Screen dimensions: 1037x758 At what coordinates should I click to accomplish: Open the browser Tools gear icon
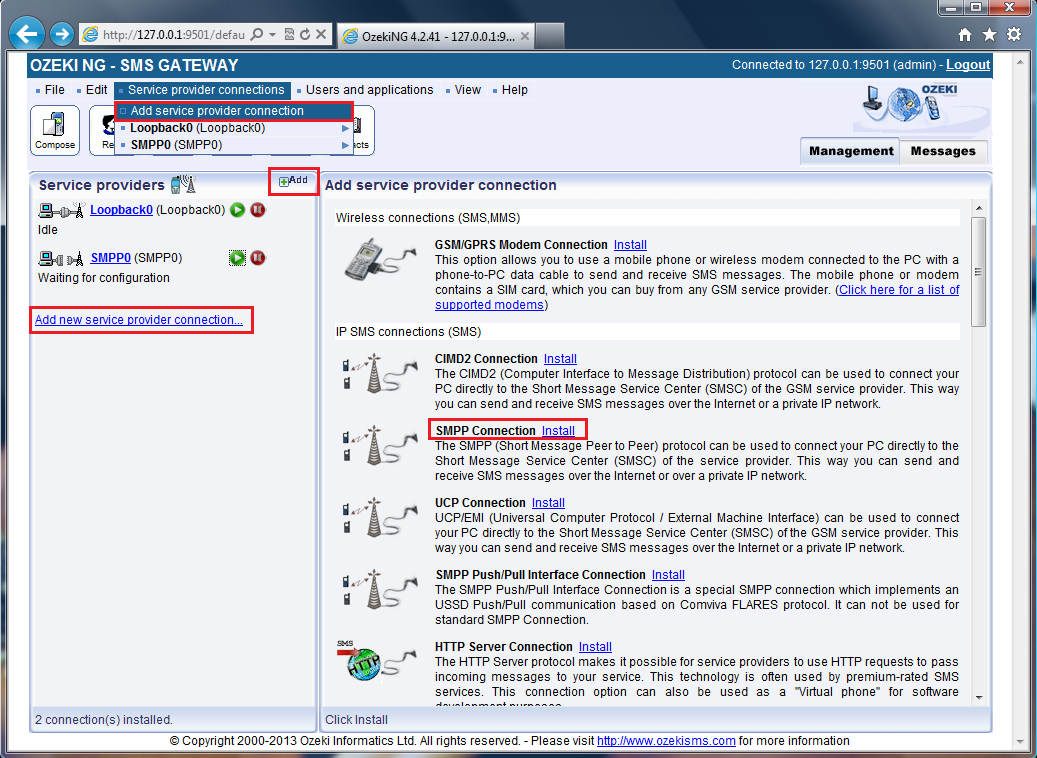1014,34
